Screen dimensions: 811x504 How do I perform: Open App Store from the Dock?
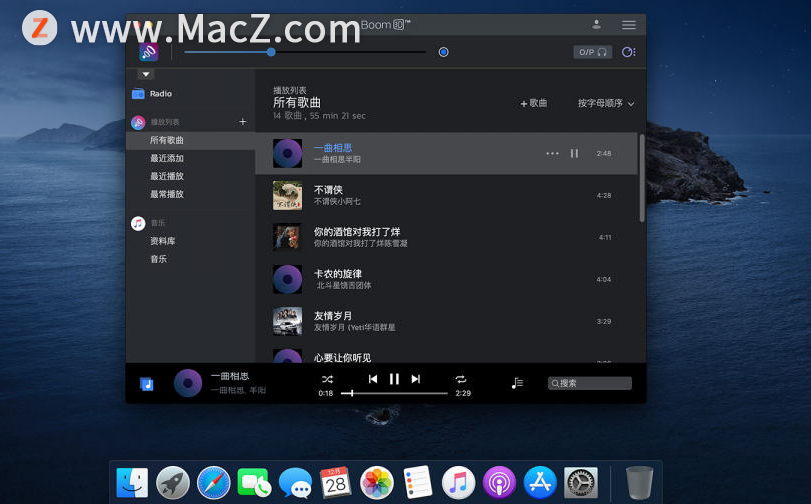pyautogui.click(x=540, y=483)
